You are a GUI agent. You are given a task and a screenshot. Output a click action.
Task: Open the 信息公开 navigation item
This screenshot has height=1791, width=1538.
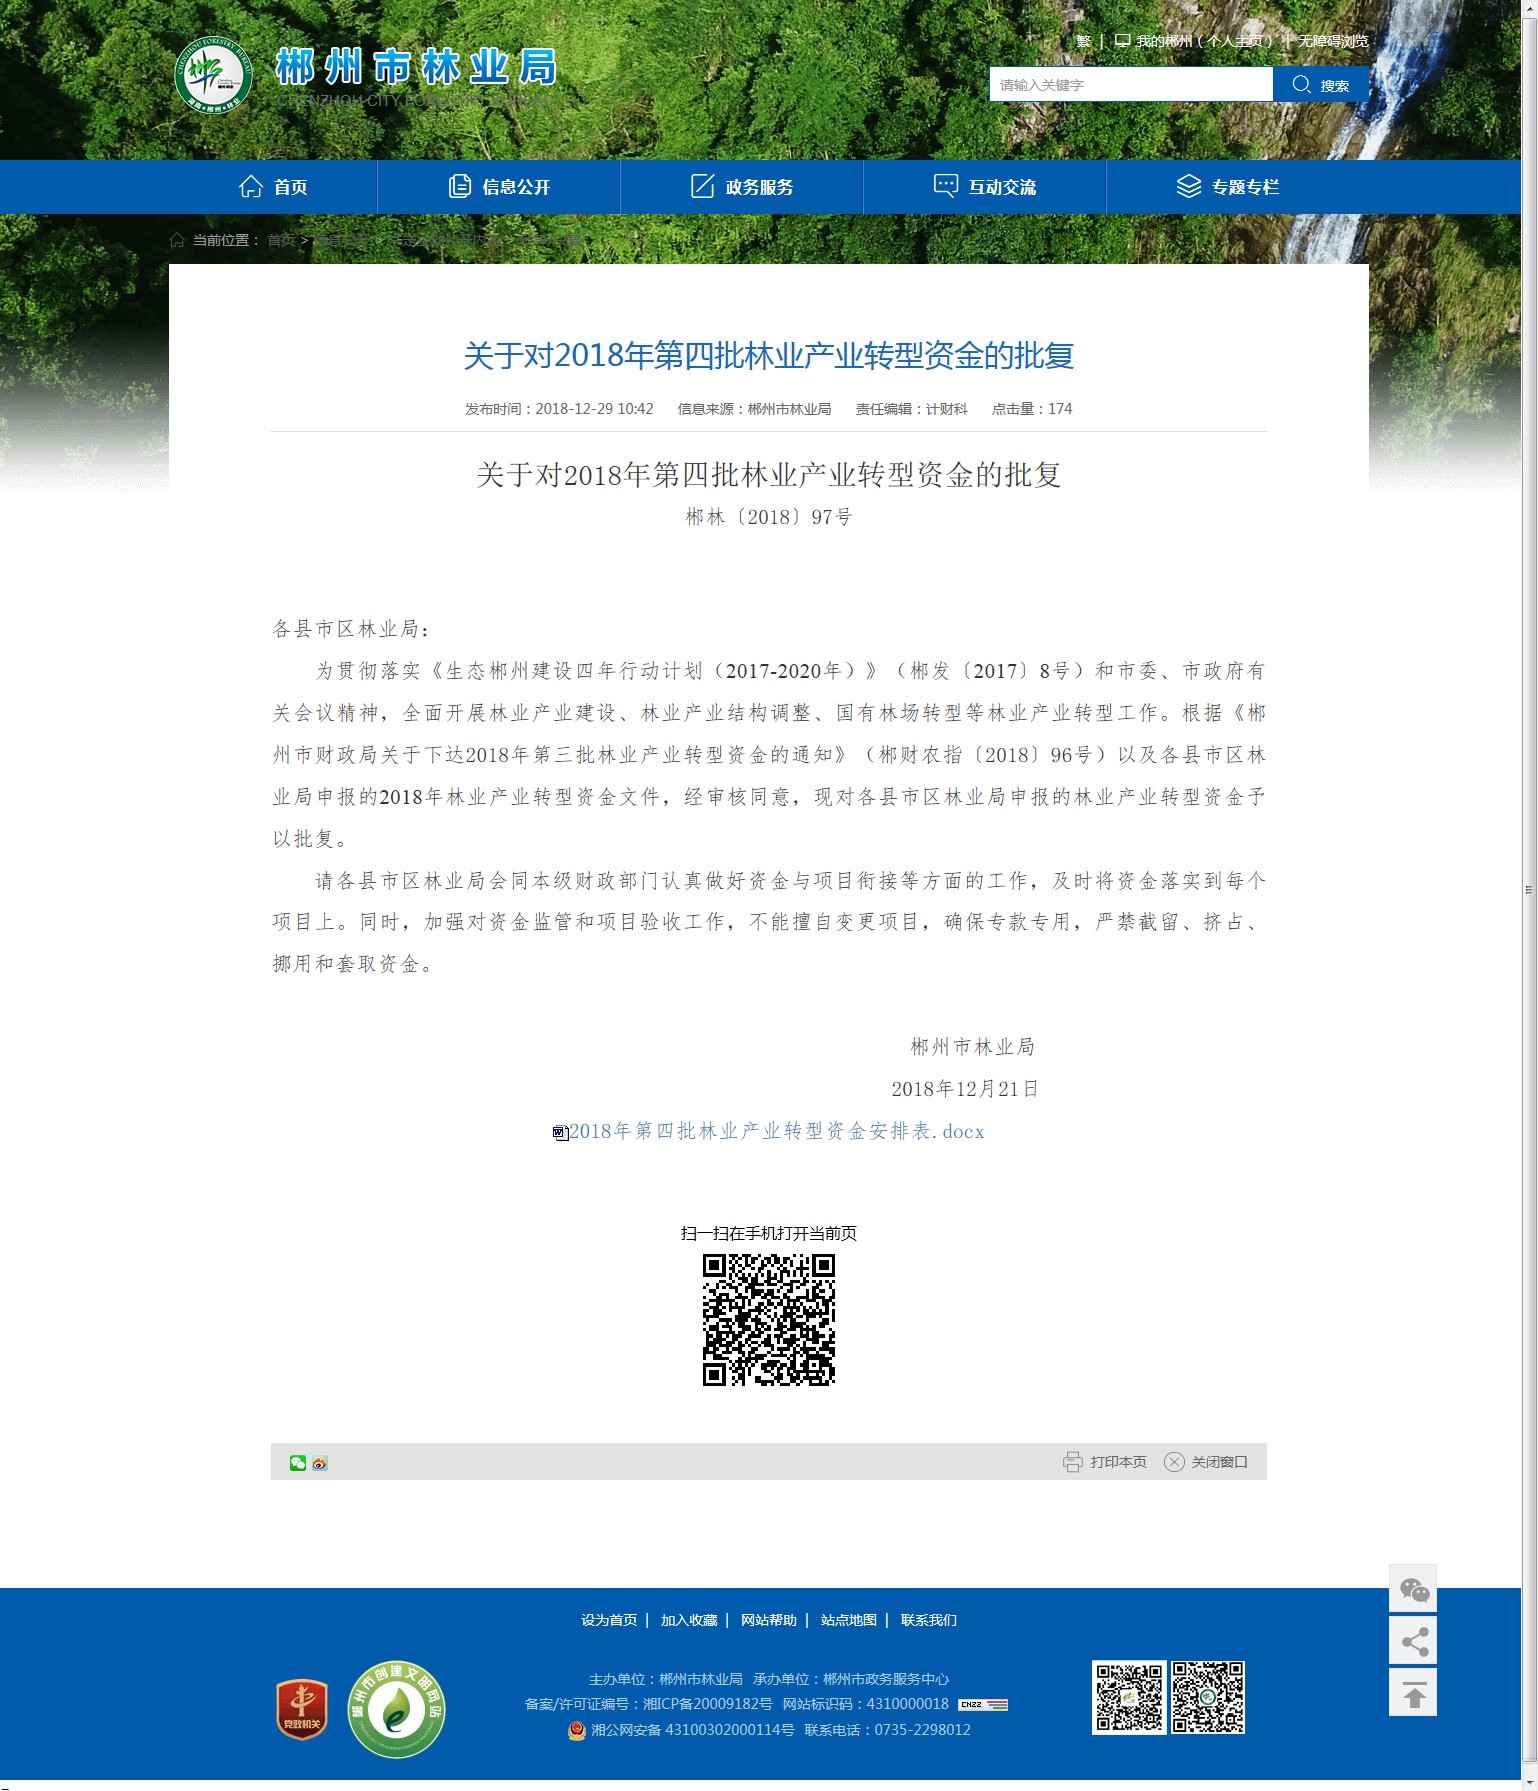499,187
